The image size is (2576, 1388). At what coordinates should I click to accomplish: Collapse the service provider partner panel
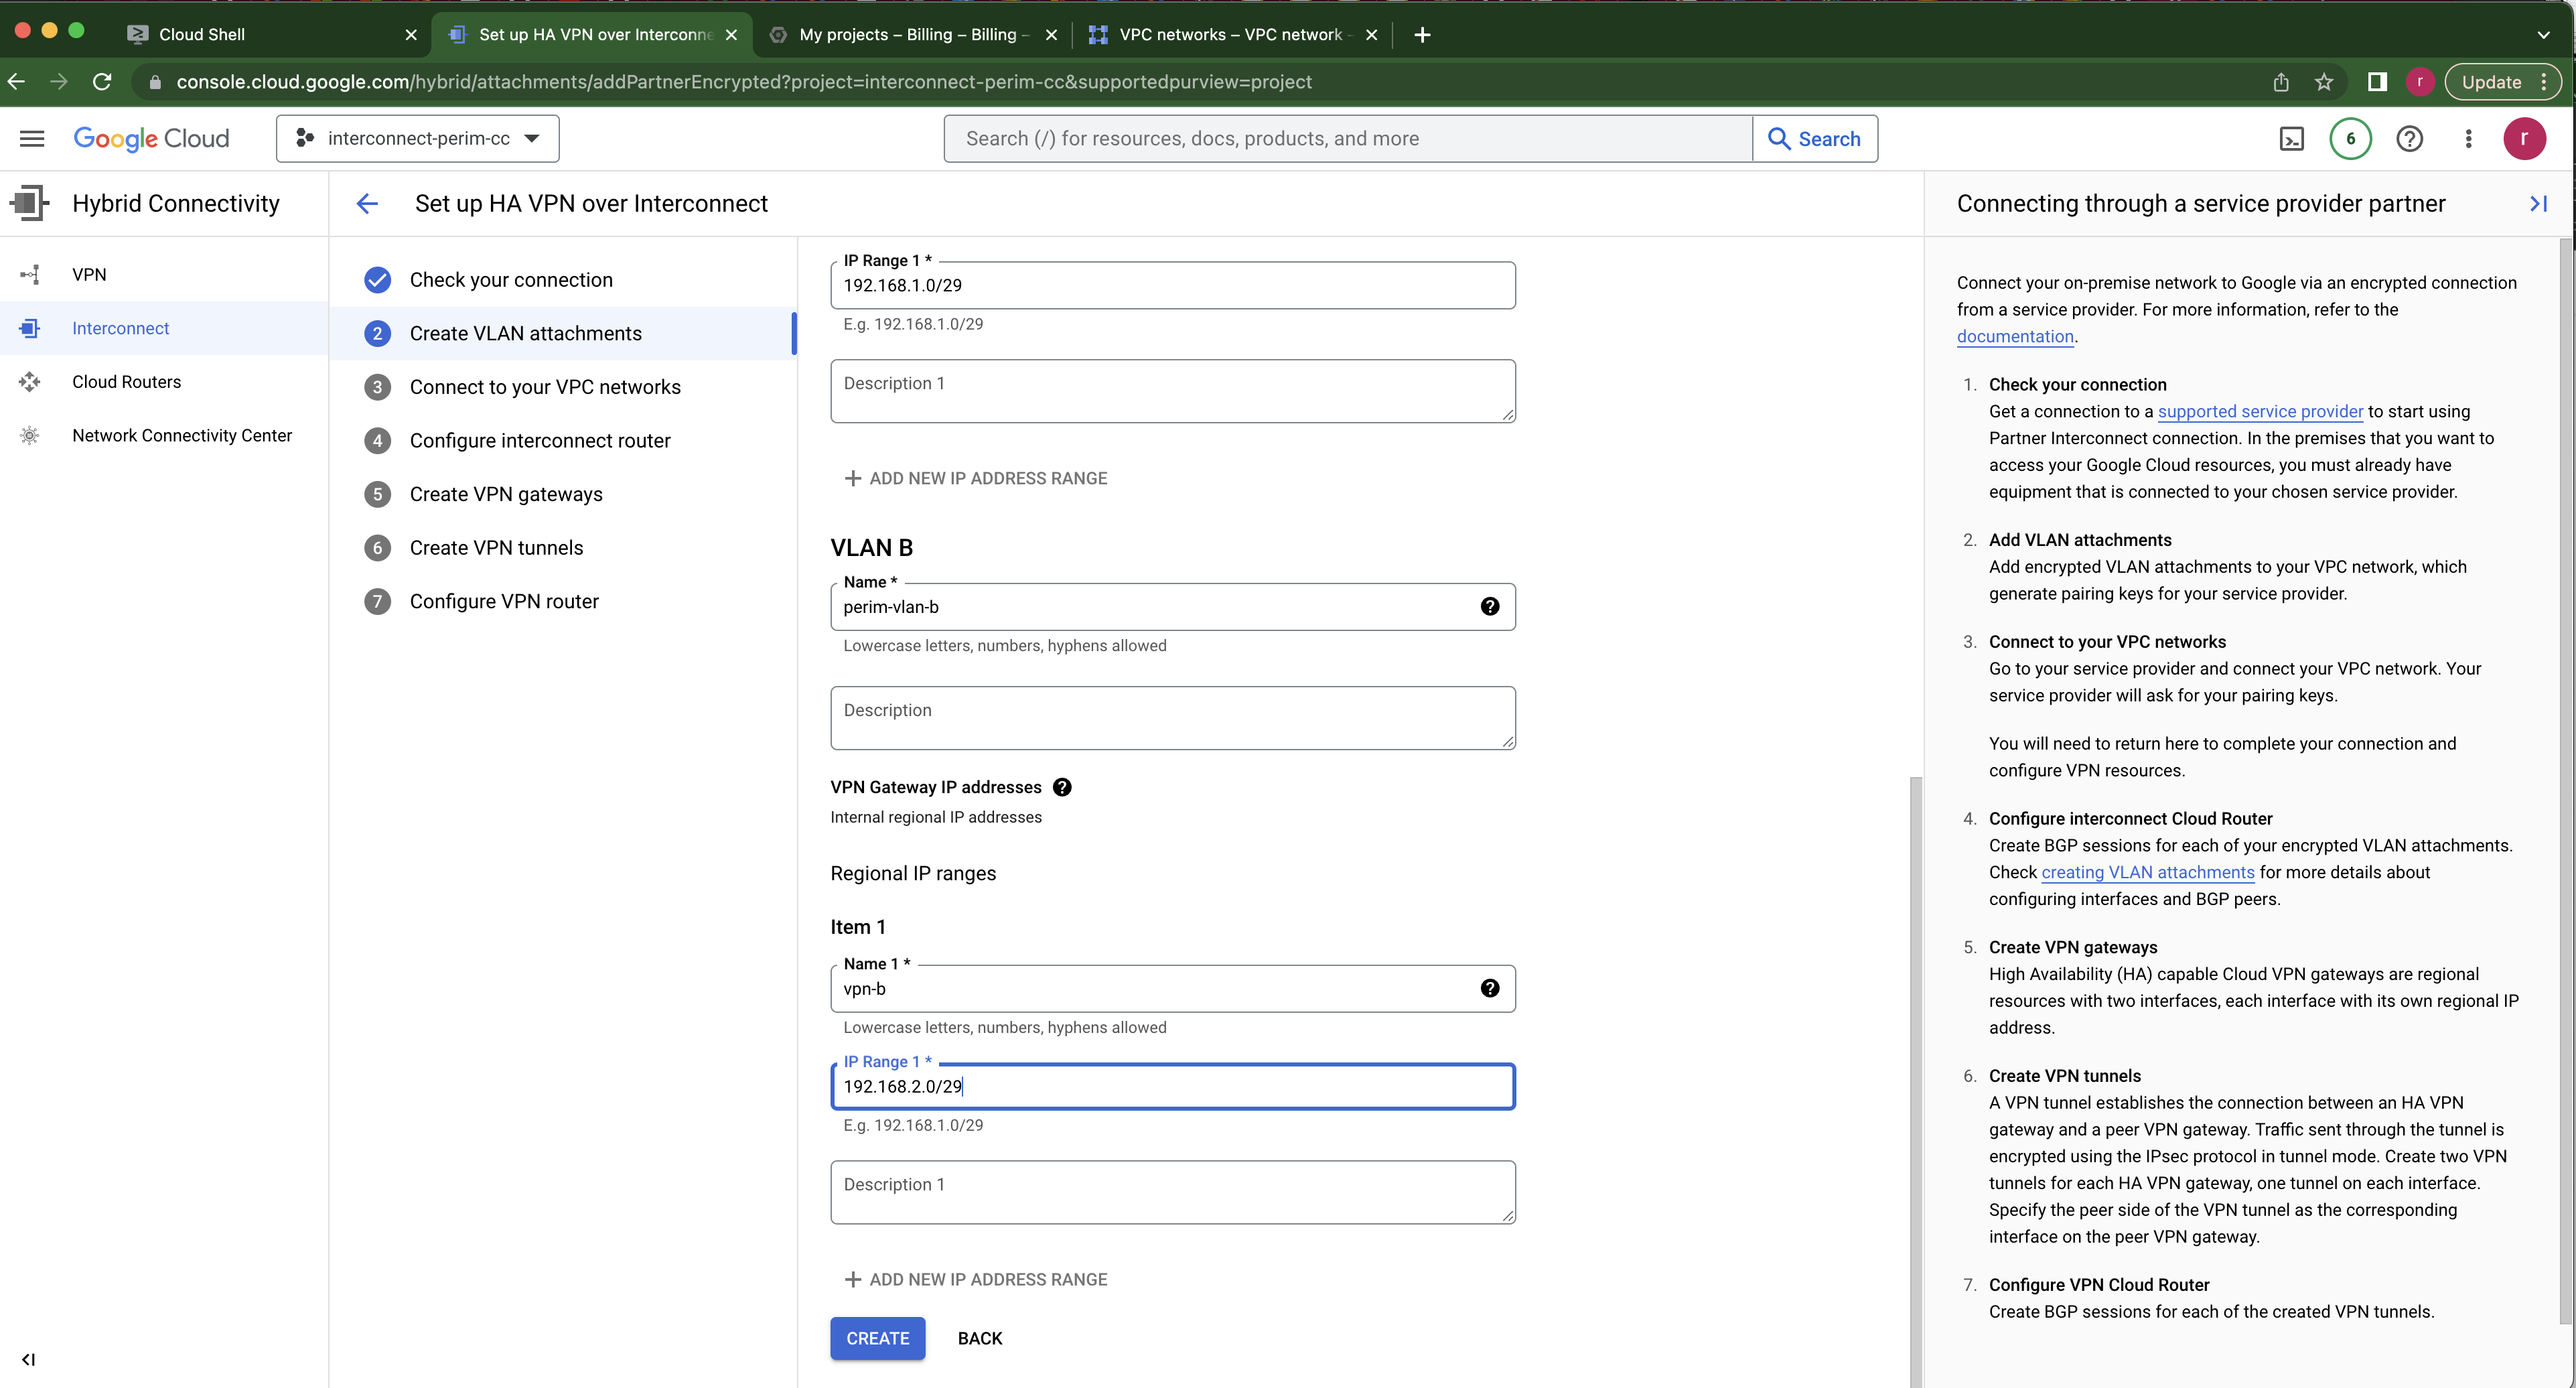tap(2539, 203)
